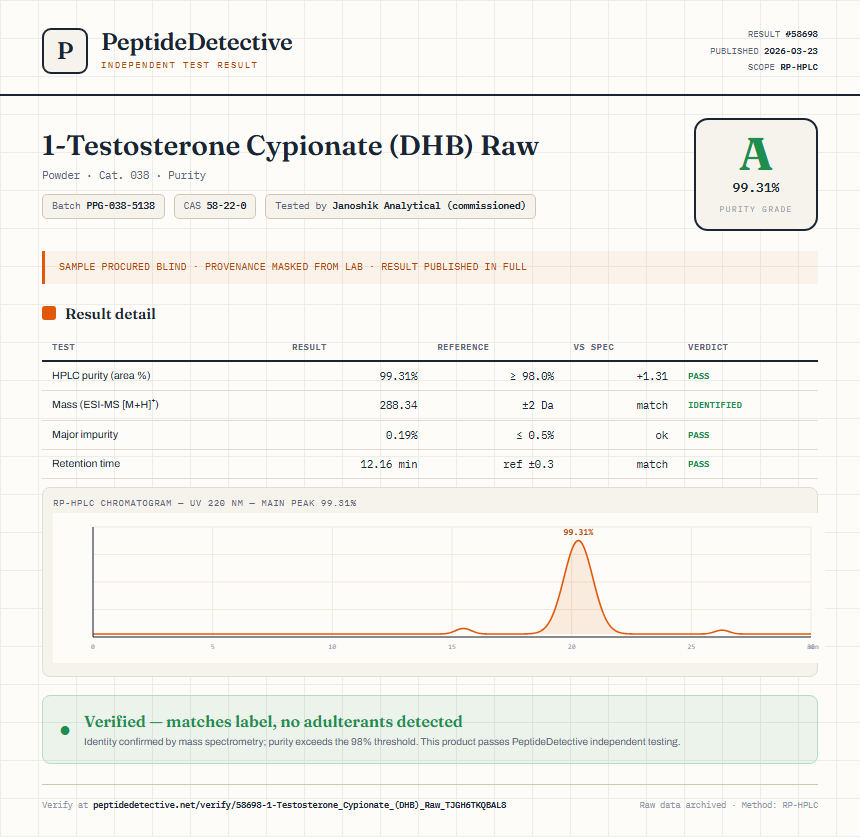Click the 288.34 mass result value

(x=399, y=405)
